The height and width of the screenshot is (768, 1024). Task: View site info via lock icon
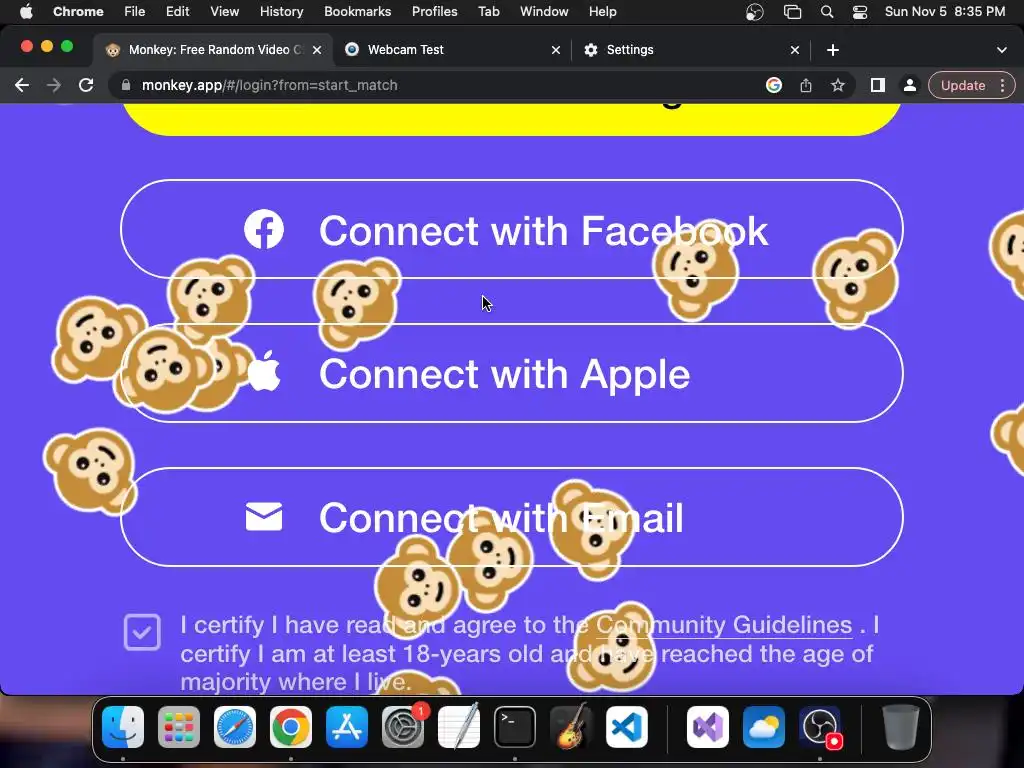[126, 86]
